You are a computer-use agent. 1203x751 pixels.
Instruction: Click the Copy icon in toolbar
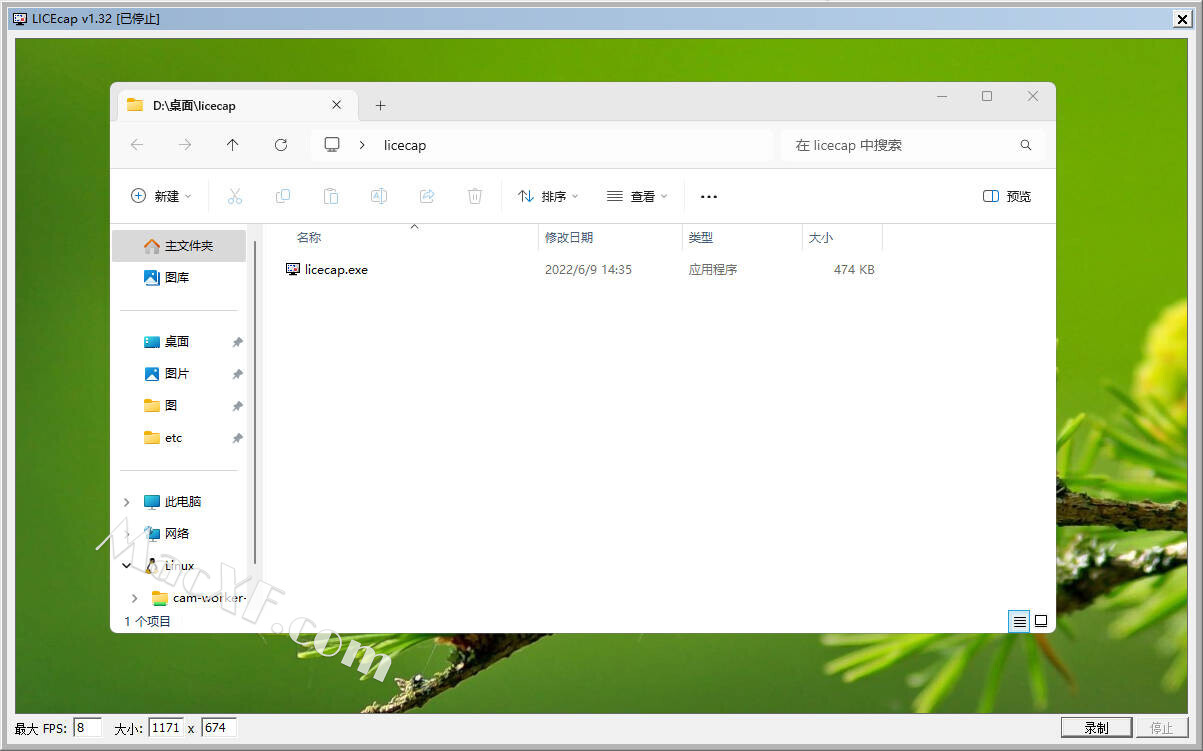click(x=283, y=196)
